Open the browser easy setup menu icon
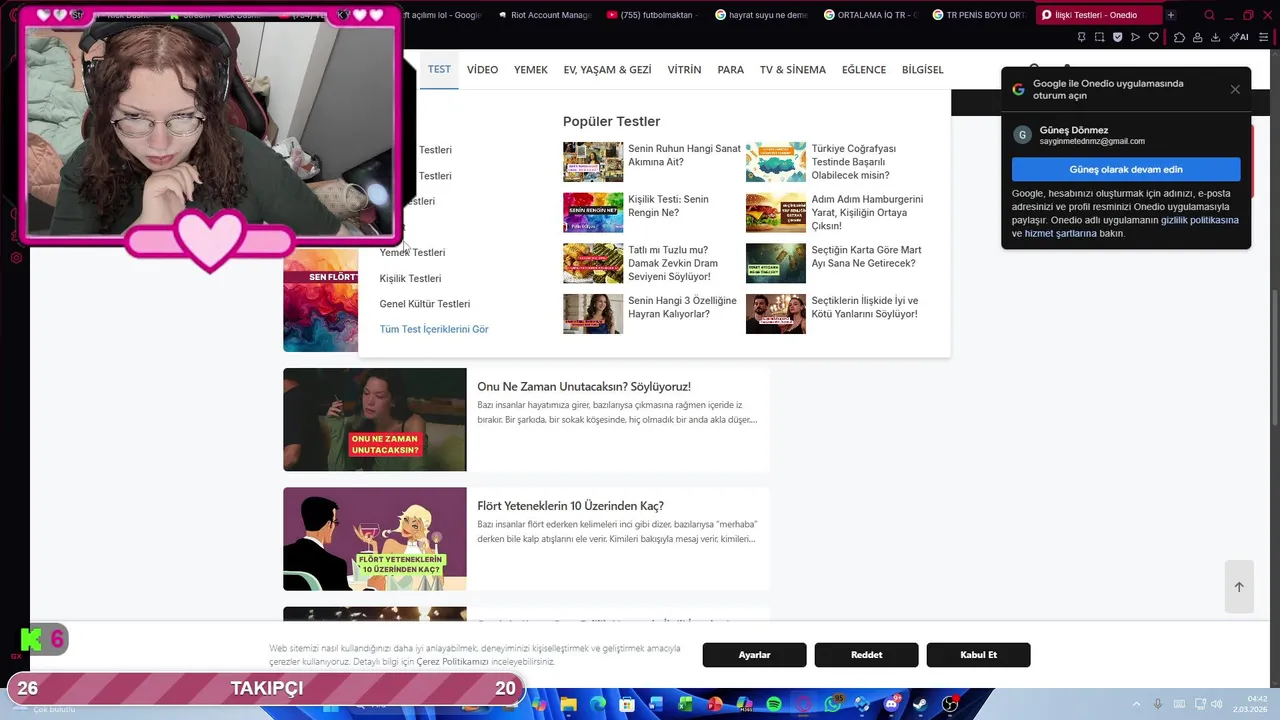This screenshot has width=1280, height=720. tap(1263, 37)
